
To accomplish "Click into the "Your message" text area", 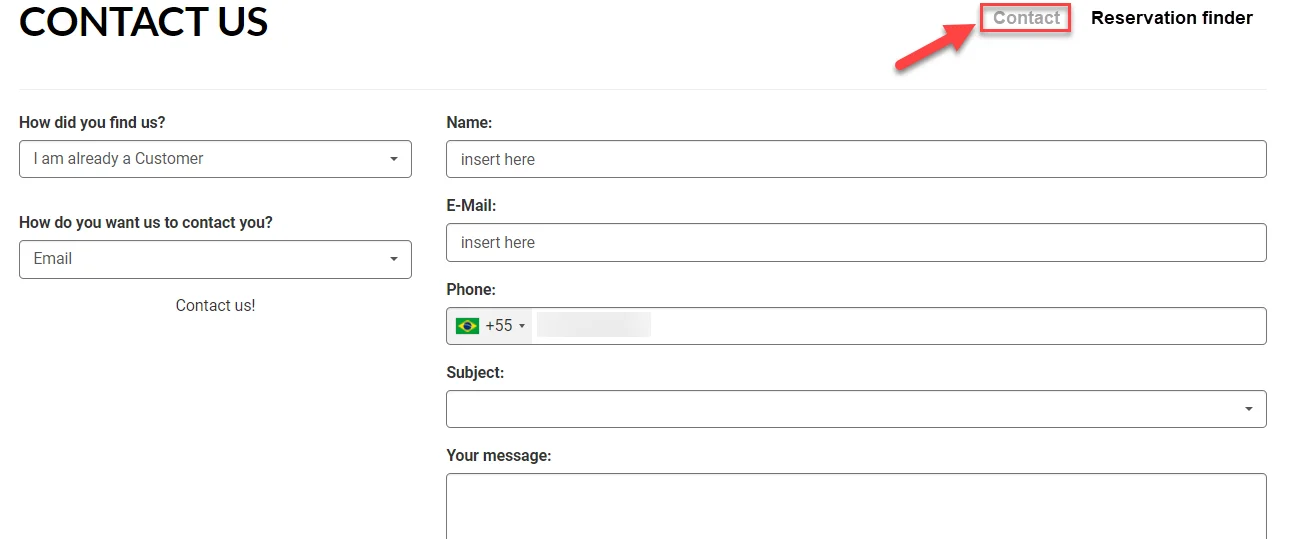I will (856, 506).
